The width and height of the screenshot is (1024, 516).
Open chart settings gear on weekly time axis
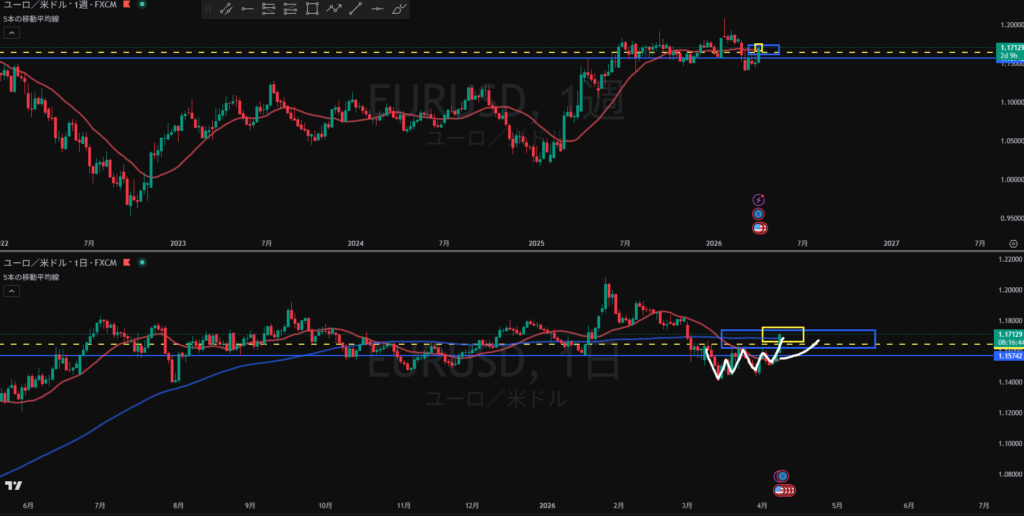[1014, 242]
